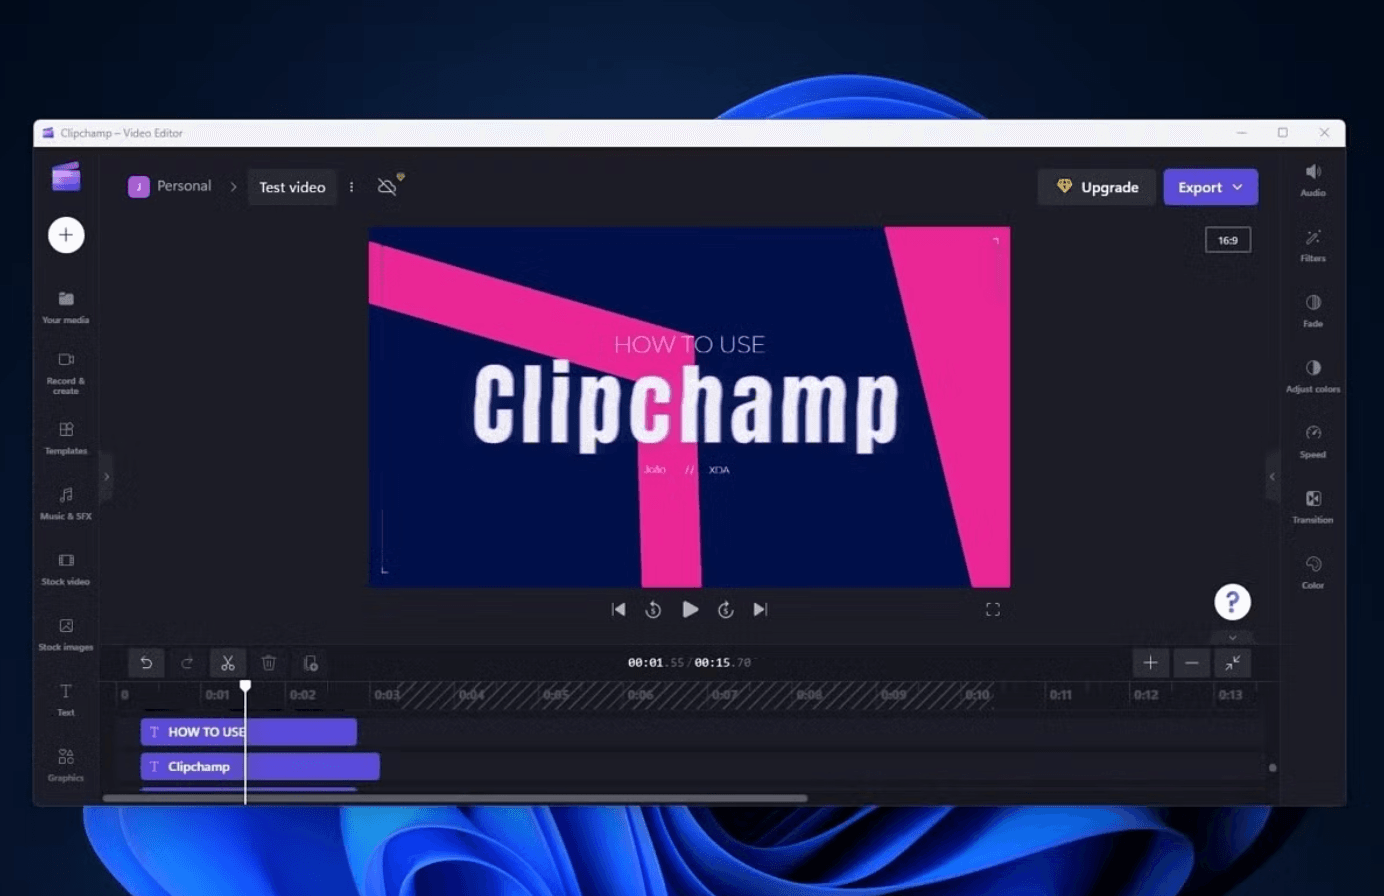The width and height of the screenshot is (1384, 896).
Task: Open the Filters panel
Action: click(x=1313, y=245)
